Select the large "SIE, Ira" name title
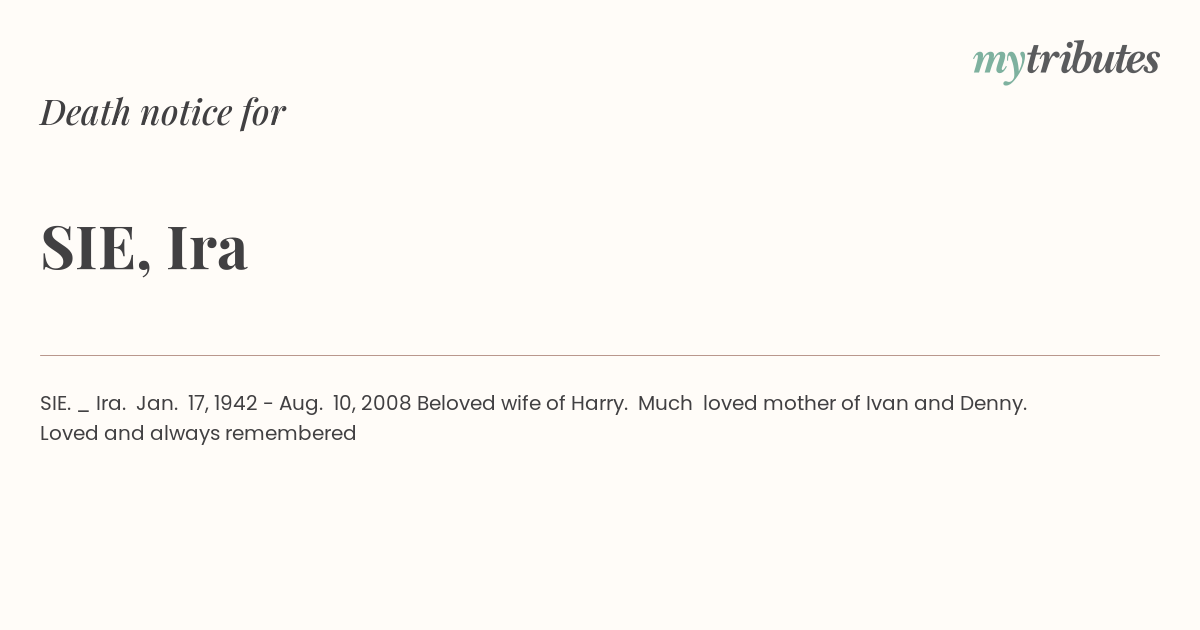Image resolution: width=1200 pixels, height=630 pixels. point(144,247)
